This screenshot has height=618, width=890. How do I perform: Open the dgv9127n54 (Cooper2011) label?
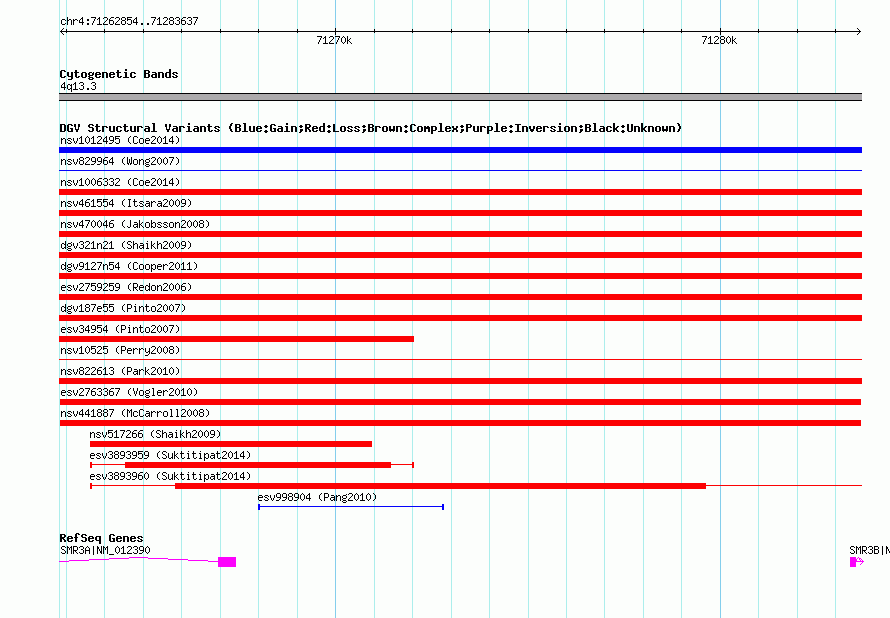(x=129, y=266)
